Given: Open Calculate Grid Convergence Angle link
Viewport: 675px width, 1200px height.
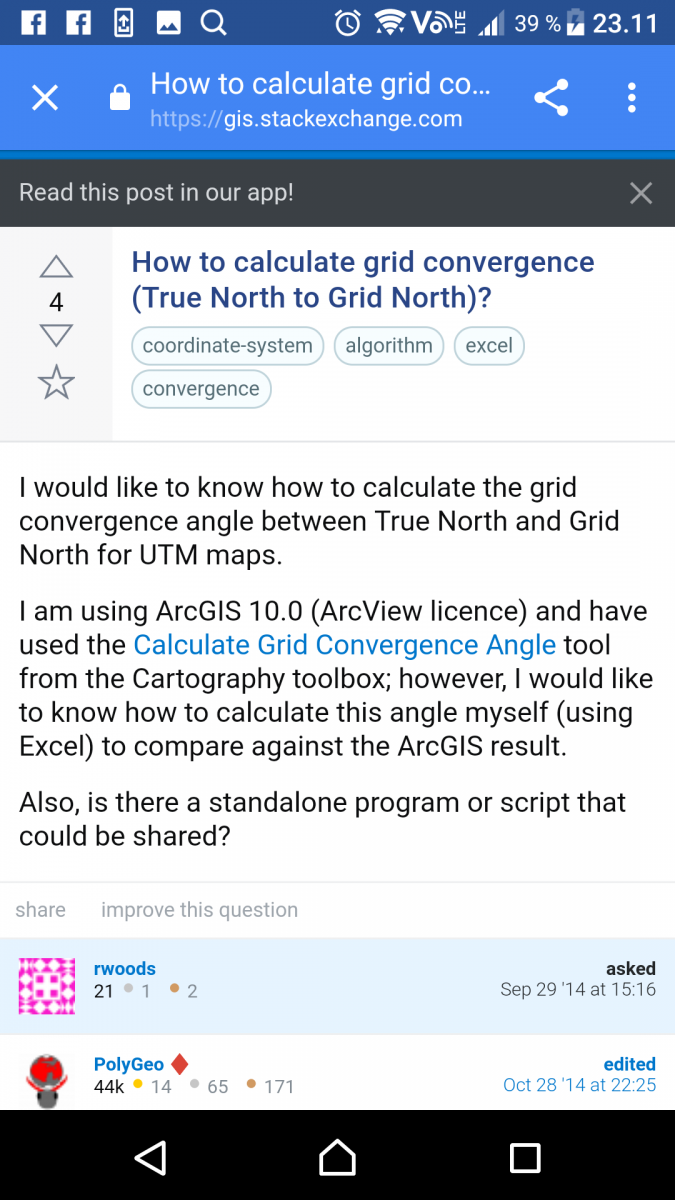Looking at the screenshot, I should pyautogui.click(x=345, y=645).
